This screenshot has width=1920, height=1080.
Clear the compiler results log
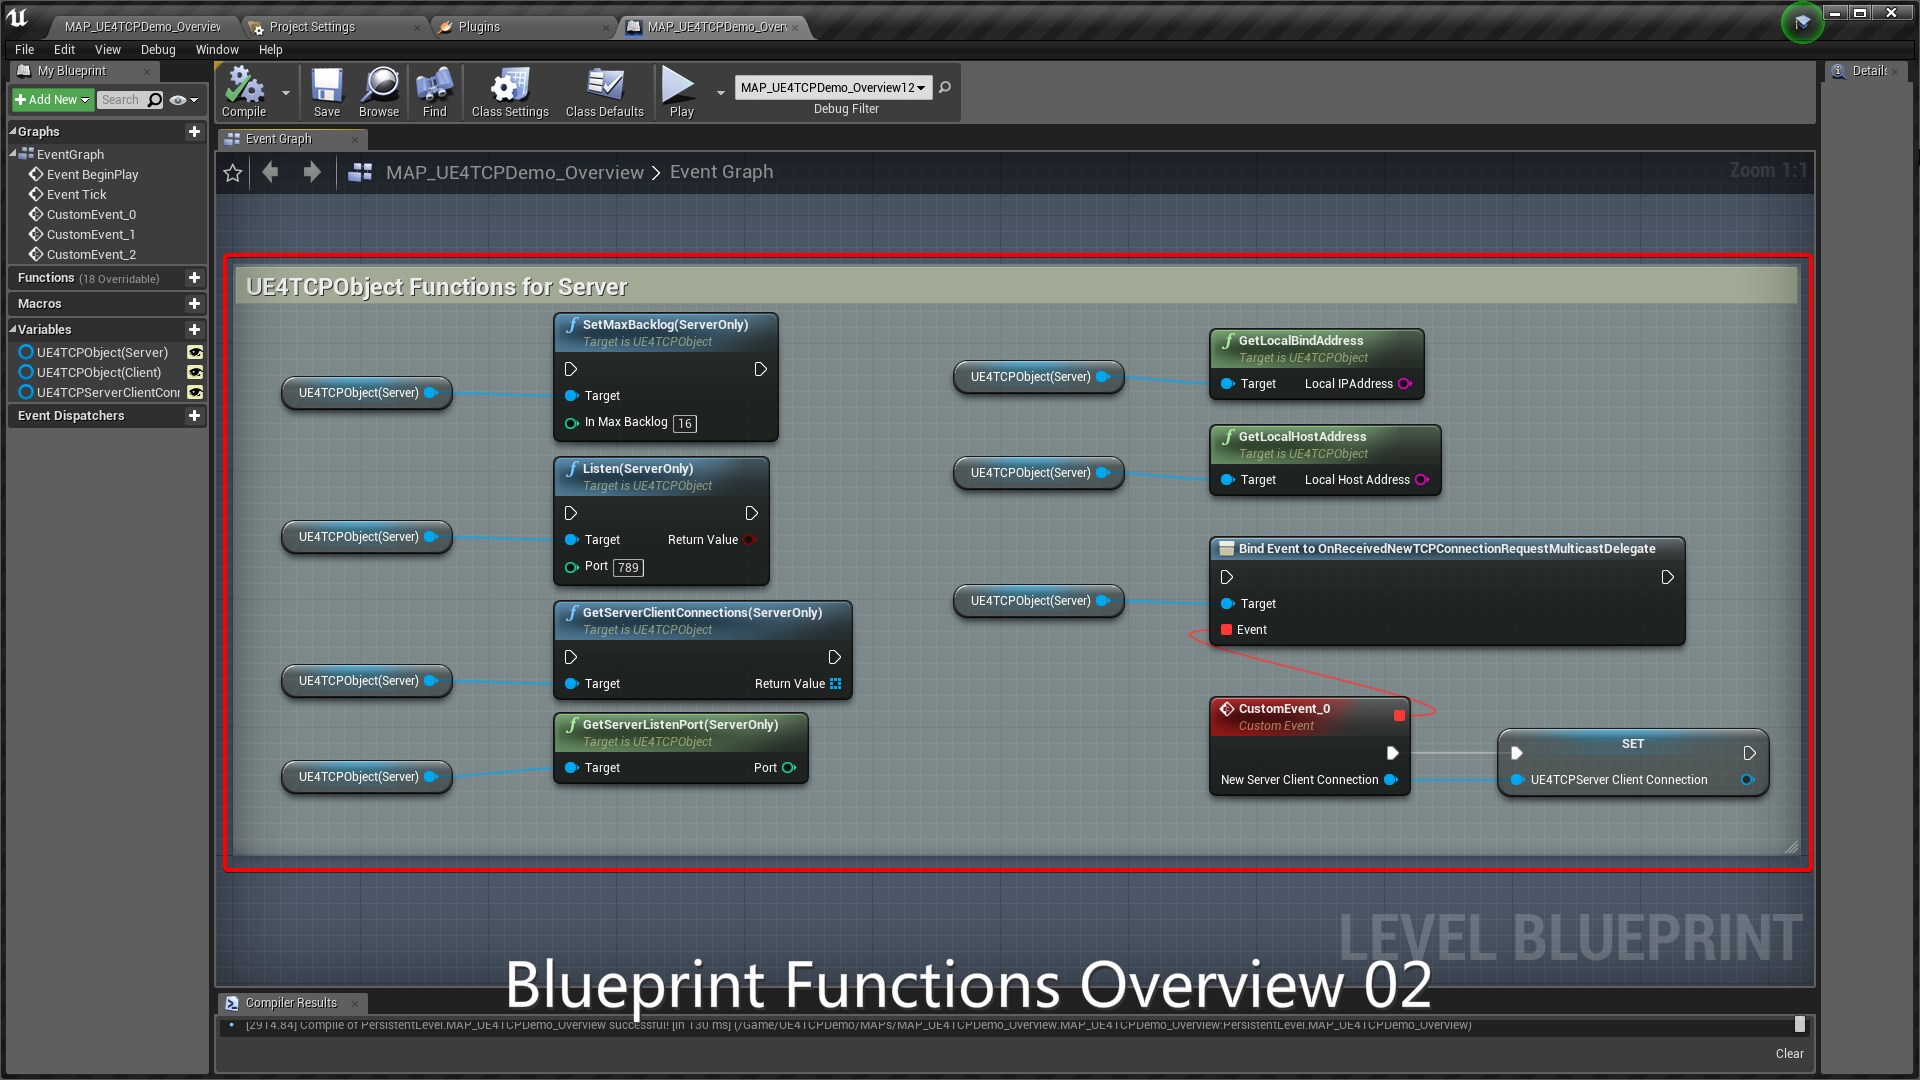coord(1789,1053)
